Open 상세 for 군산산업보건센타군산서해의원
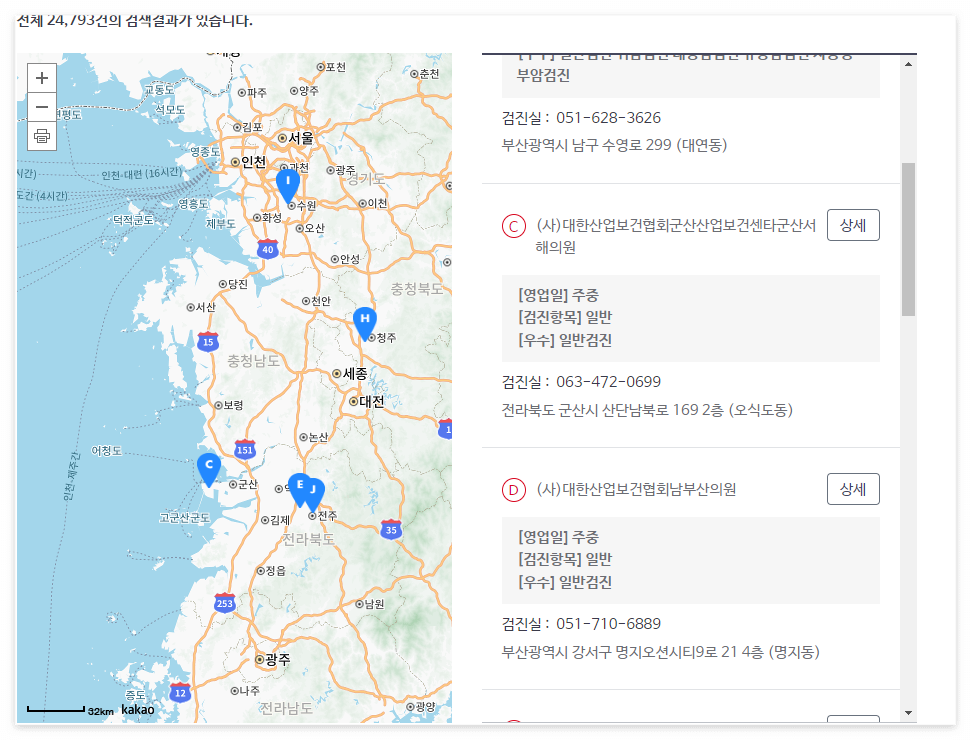Image resolution: width=971 pixels, height=740 pixels. [x=852, y=225]
